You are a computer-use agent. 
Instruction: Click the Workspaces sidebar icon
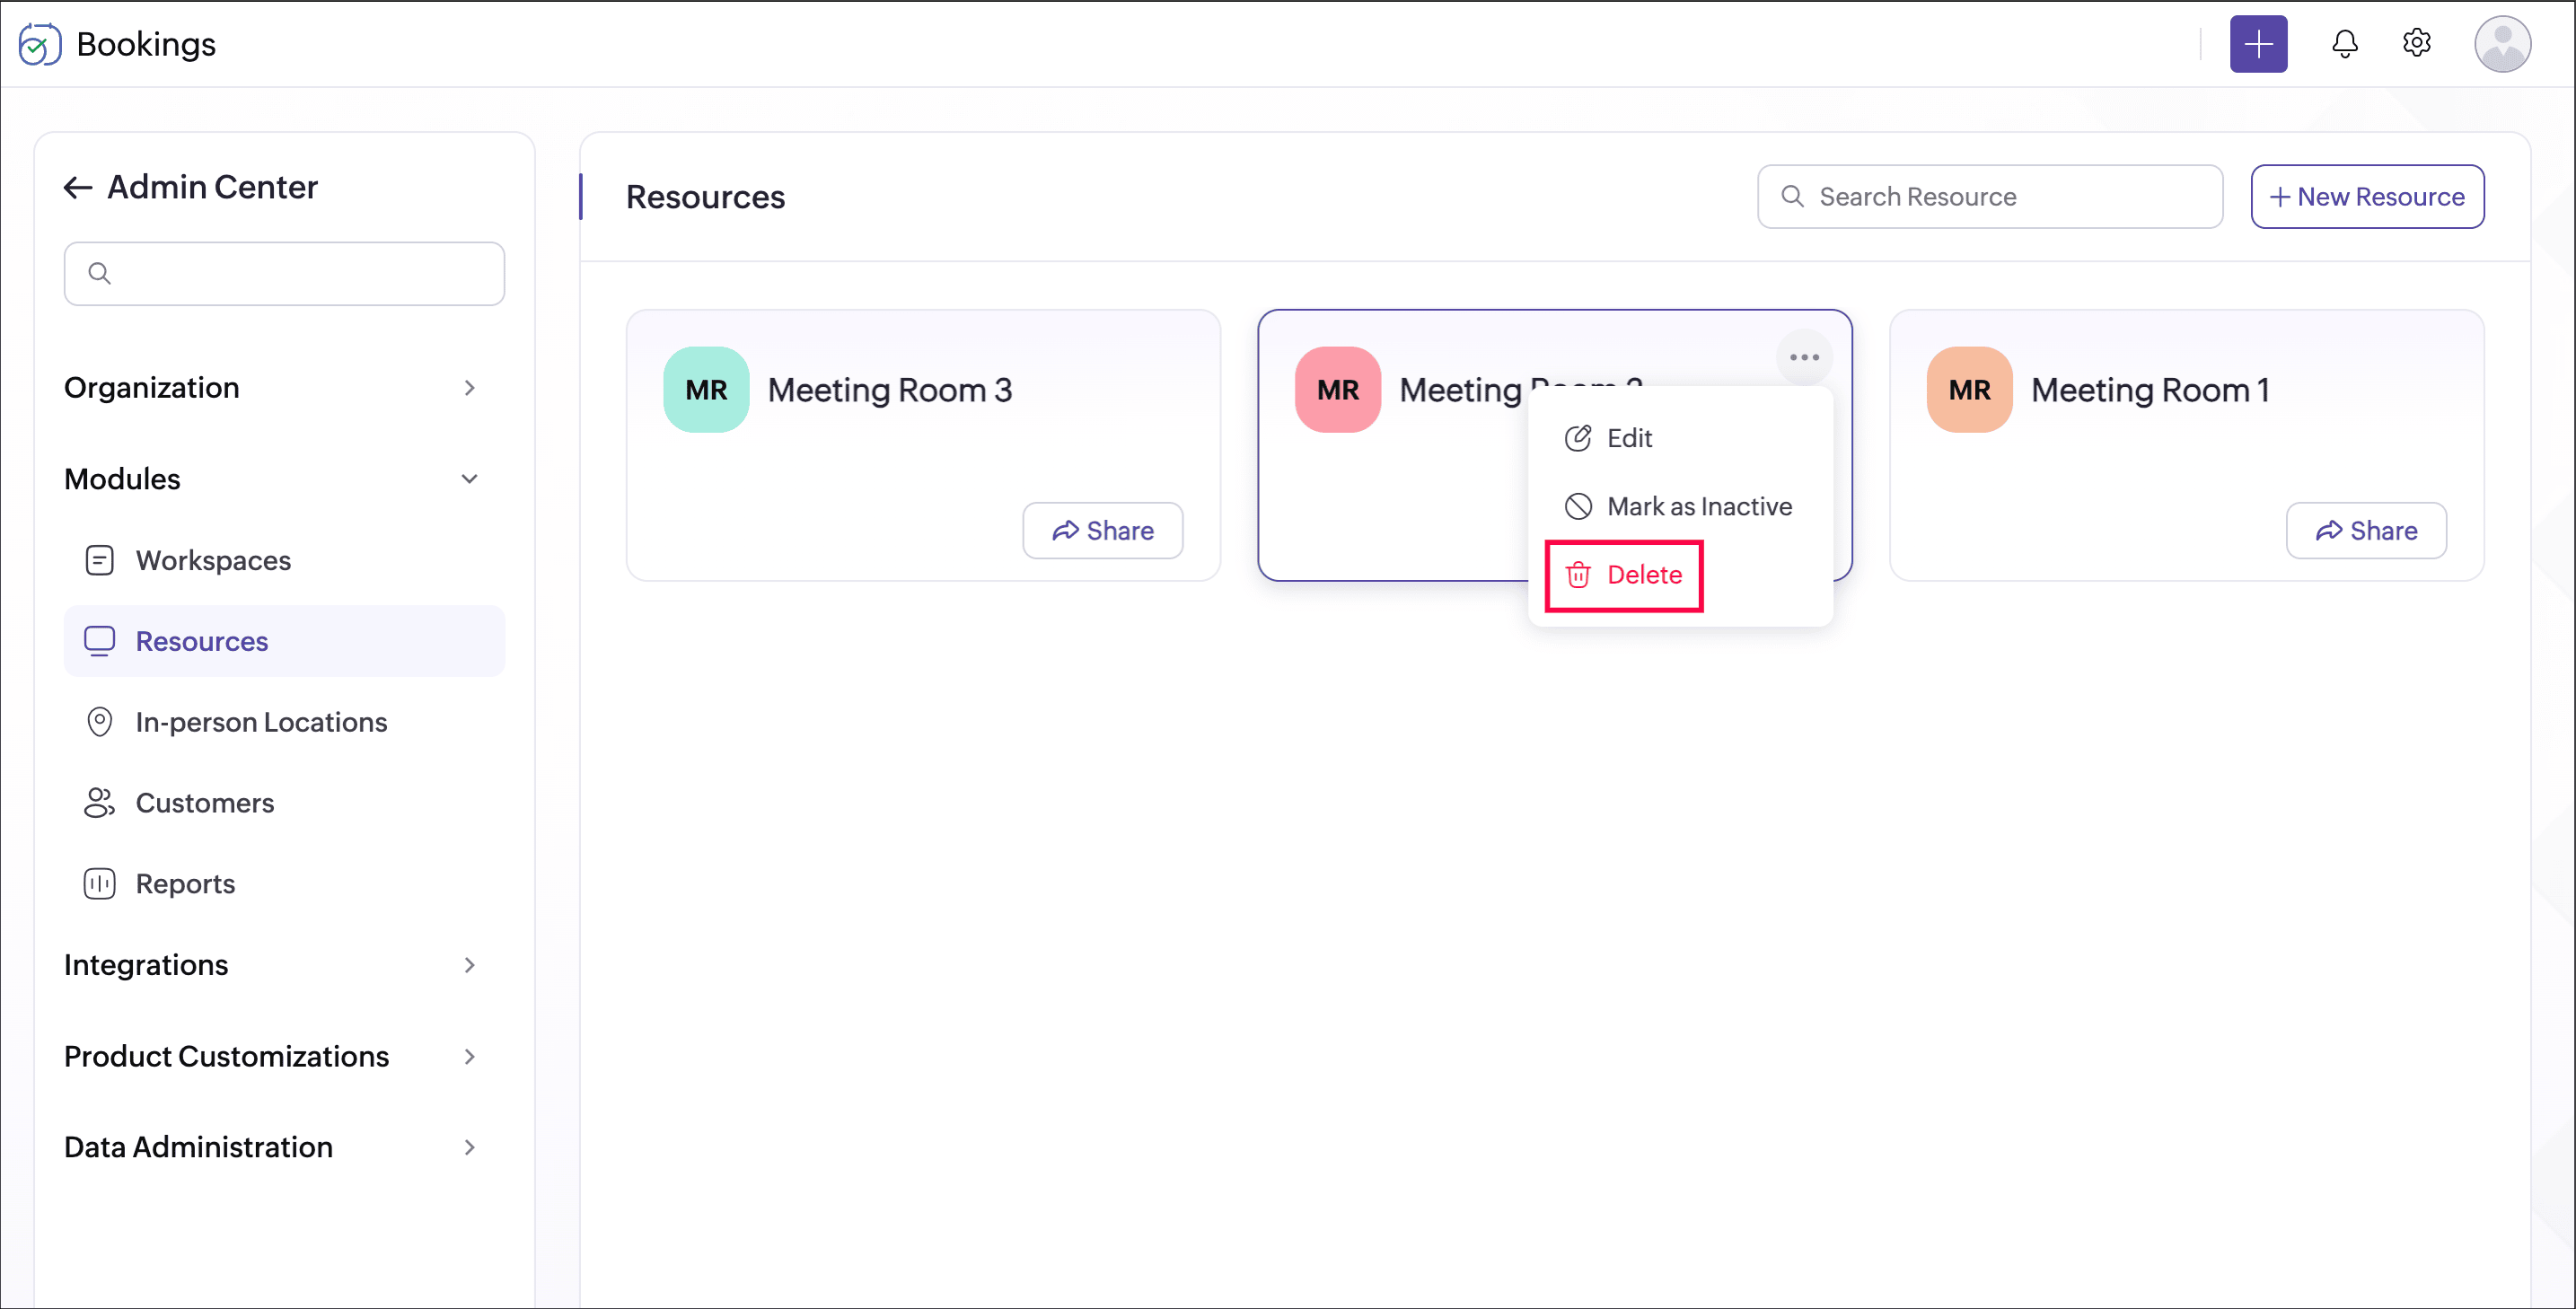99,560
